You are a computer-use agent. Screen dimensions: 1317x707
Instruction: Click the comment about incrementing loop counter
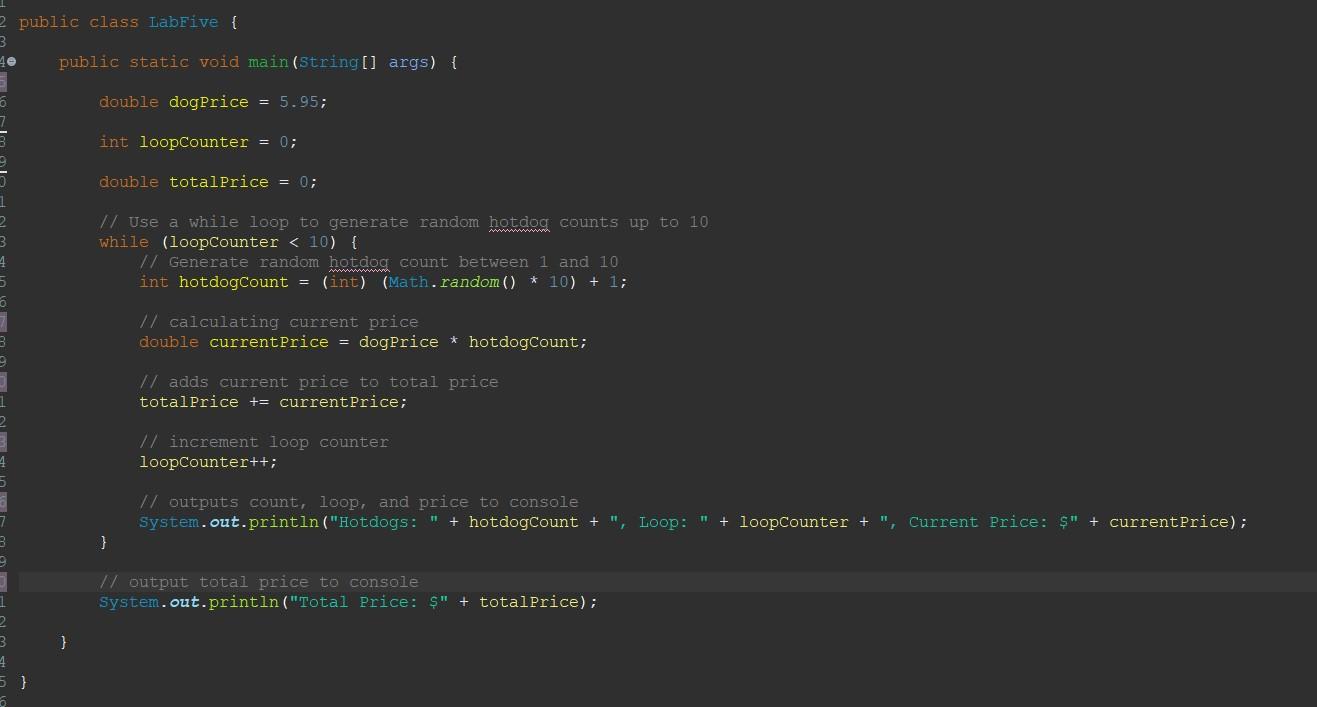pyautogui.click(x=264, y=441)
